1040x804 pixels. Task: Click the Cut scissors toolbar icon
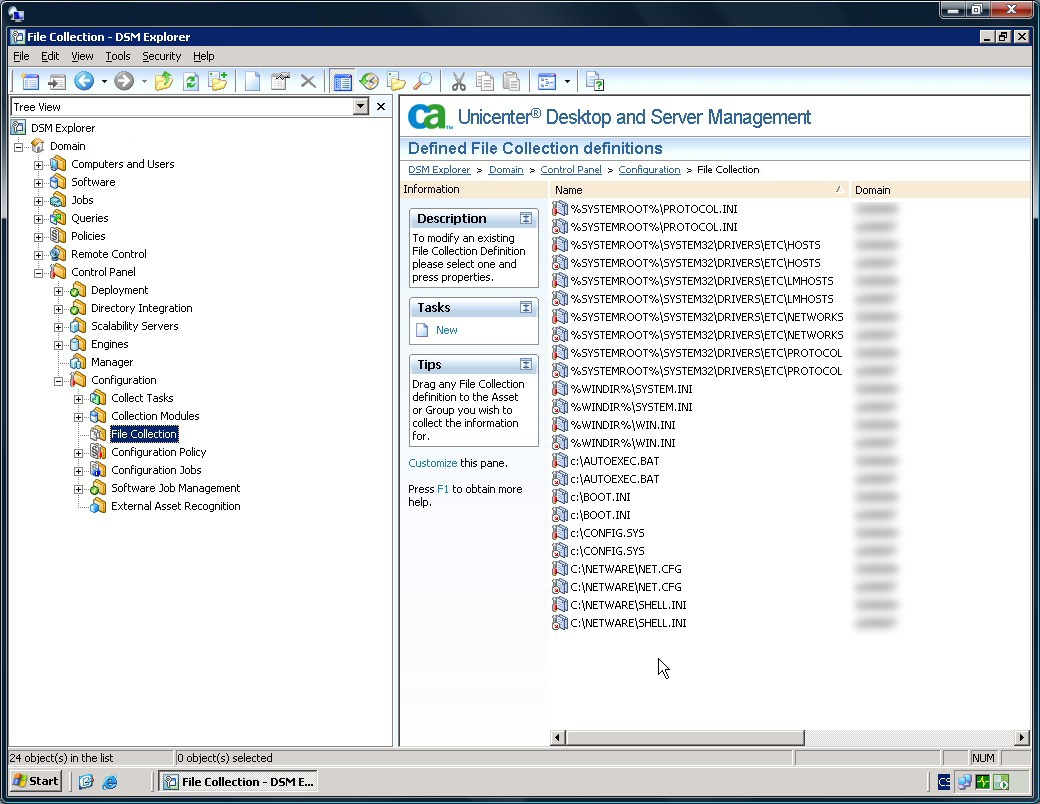[459, 82]
